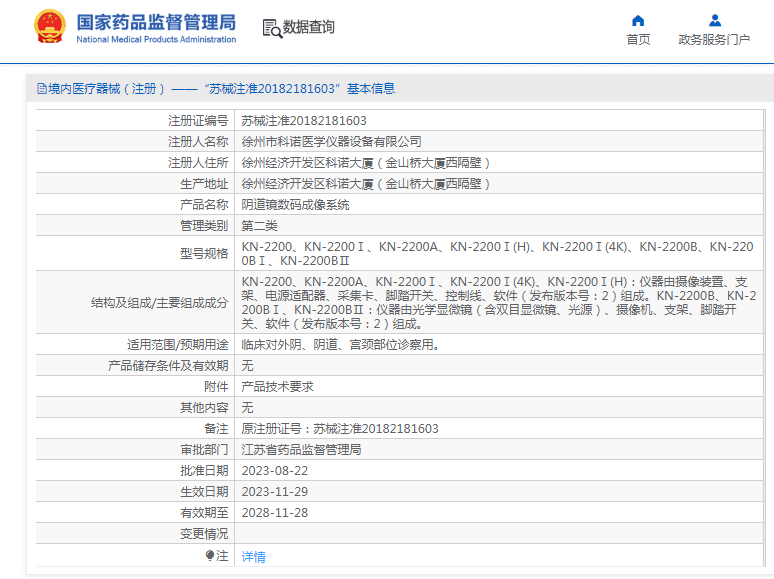Screen dimensions: 774x579
Task: Click the 原注册证号 remark value
Action: 340,428
